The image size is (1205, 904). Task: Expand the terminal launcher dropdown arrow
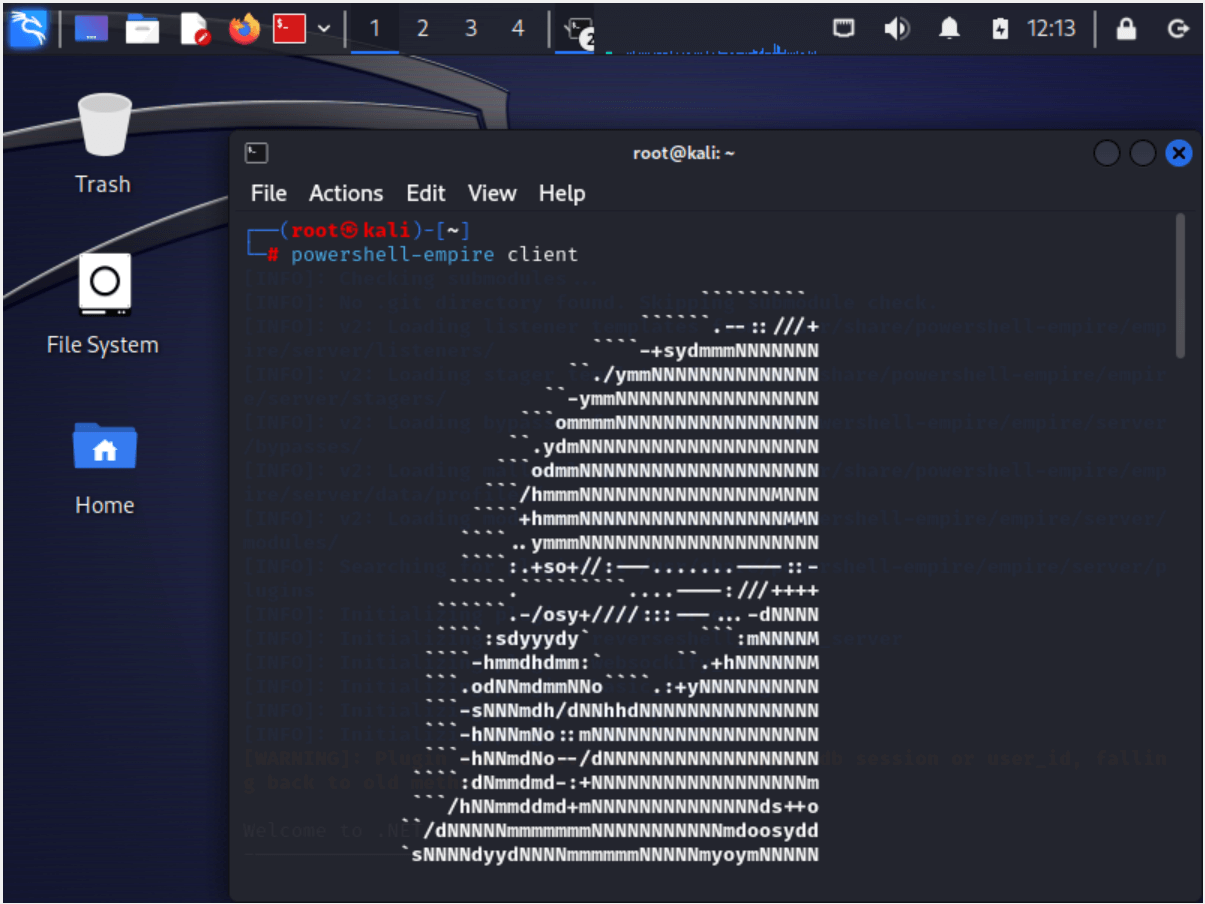[324, 29]
